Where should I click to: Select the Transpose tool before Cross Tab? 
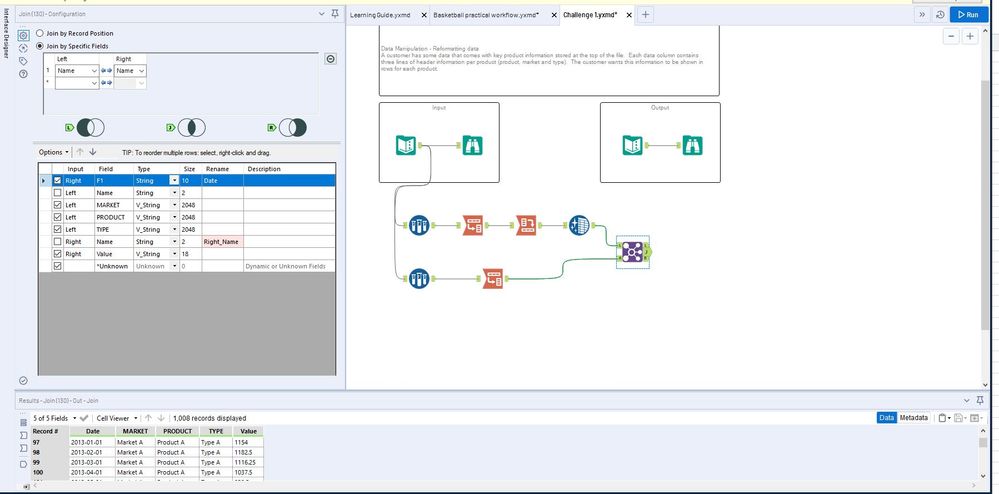(472, 225)
